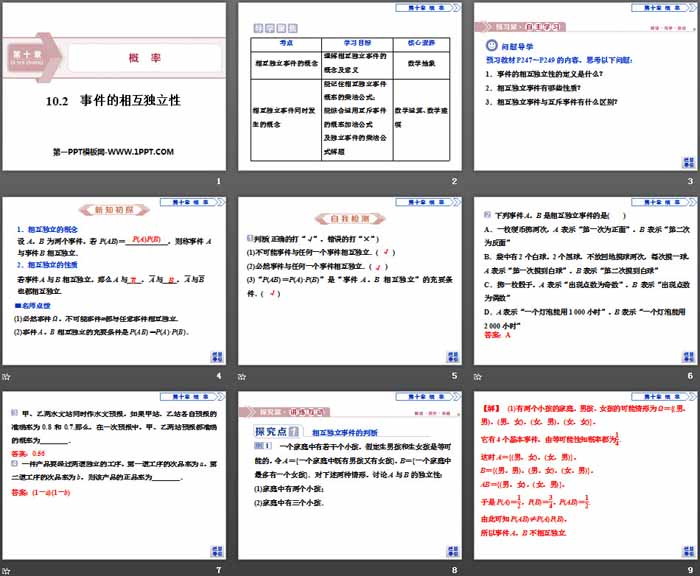
Task: Click the clock icon beside 问题导学
Action: pos(489,46)
